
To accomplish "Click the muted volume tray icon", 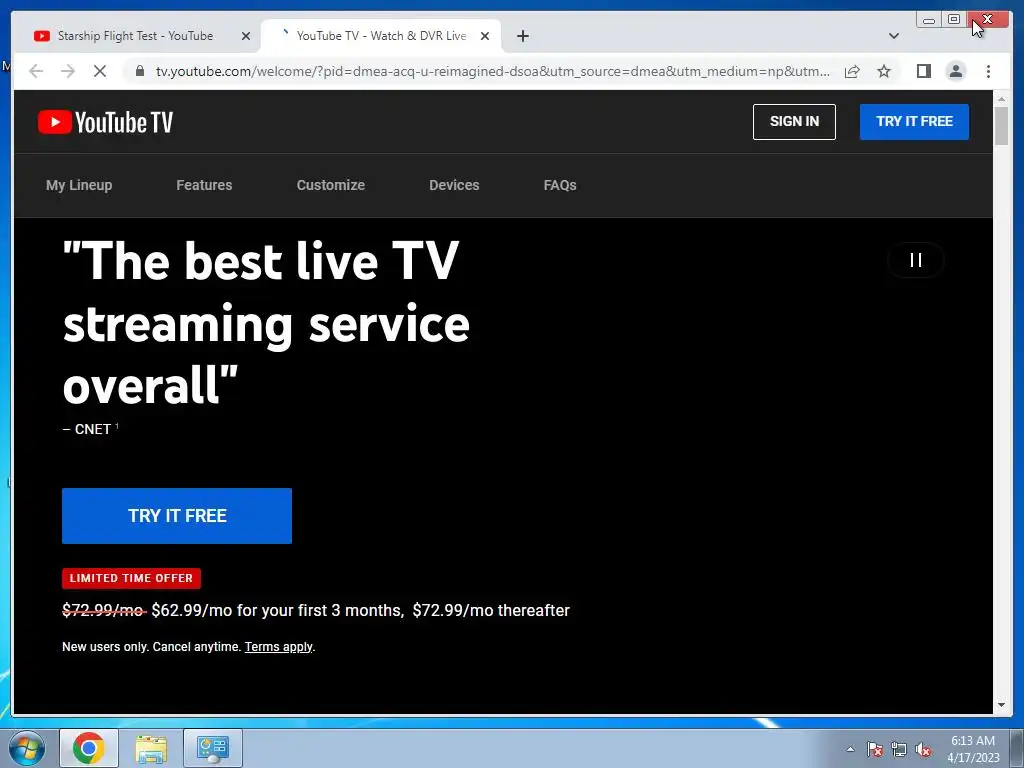I will point(923,749).
